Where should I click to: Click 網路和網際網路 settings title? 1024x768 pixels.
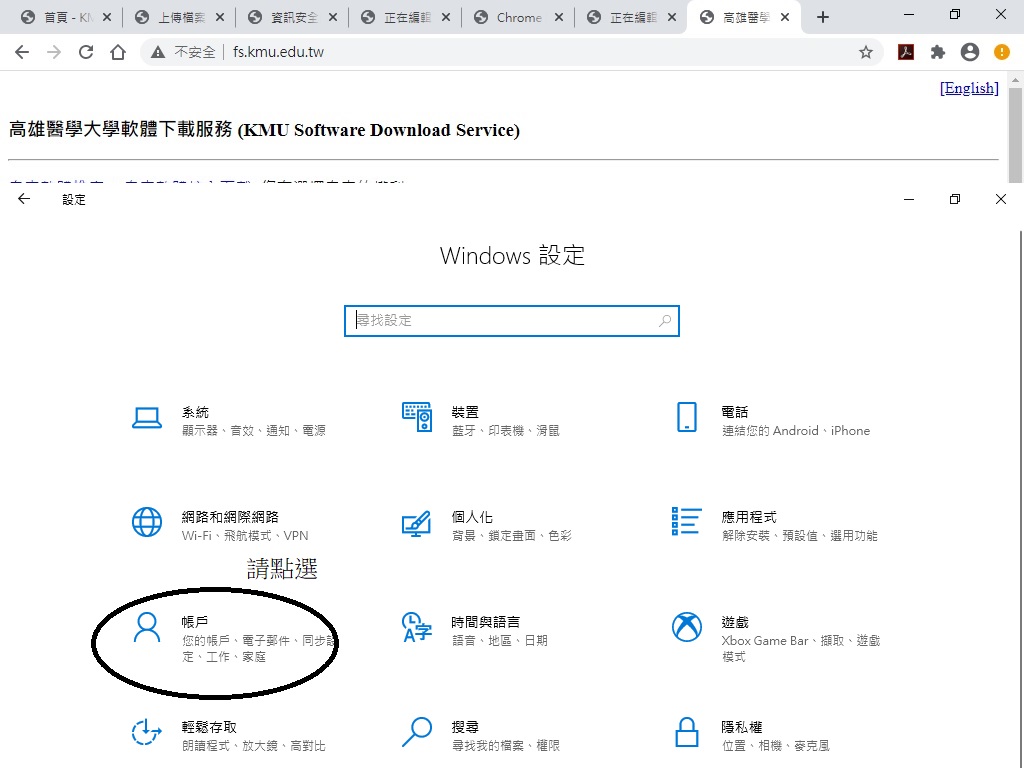pos(230,517)
